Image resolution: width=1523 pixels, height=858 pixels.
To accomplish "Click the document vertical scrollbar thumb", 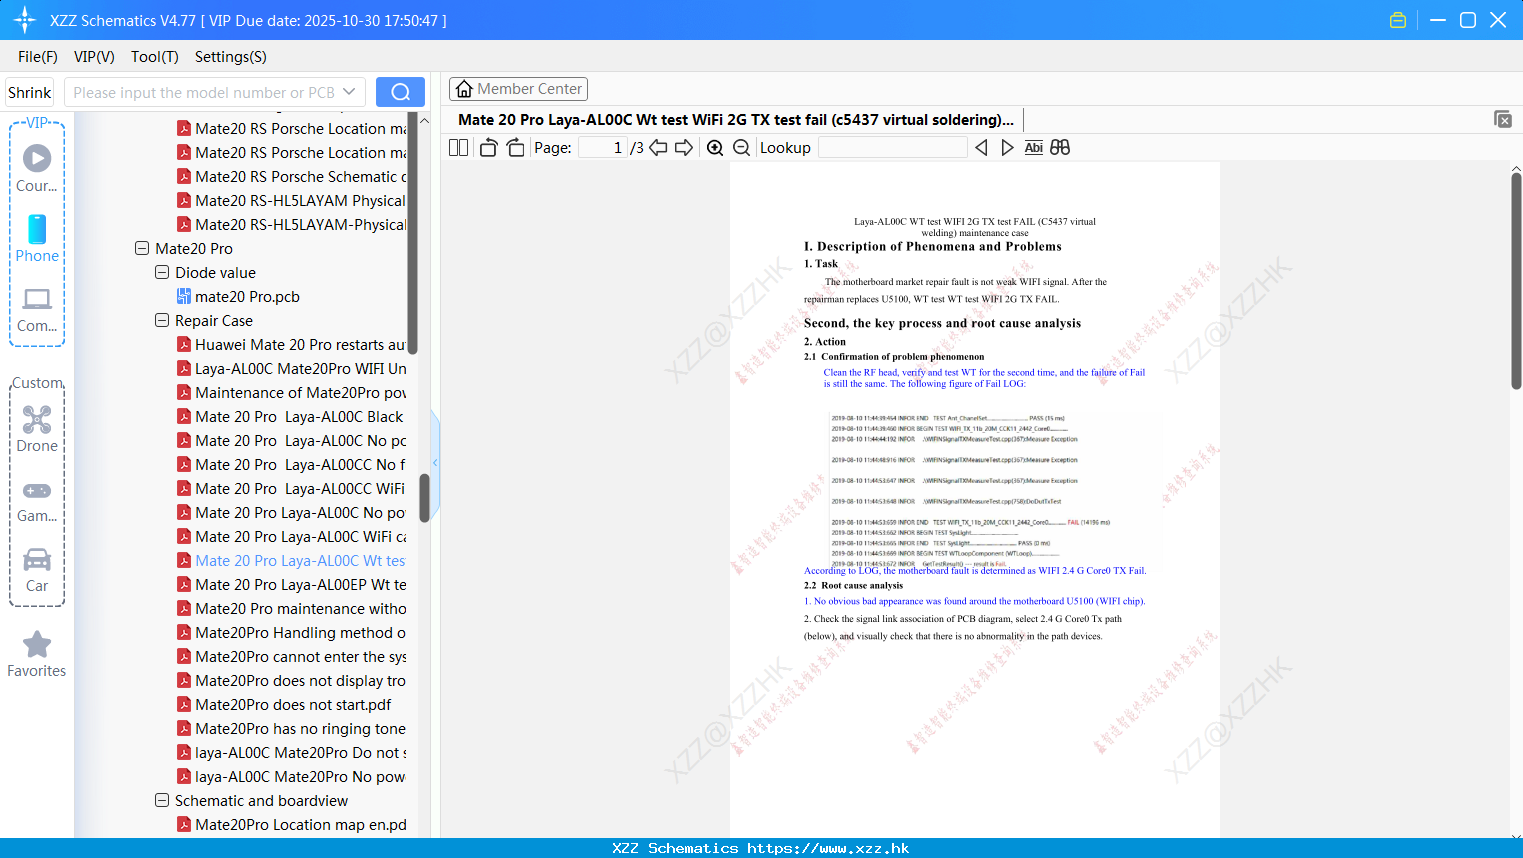I will click(x=1516, y=280).
